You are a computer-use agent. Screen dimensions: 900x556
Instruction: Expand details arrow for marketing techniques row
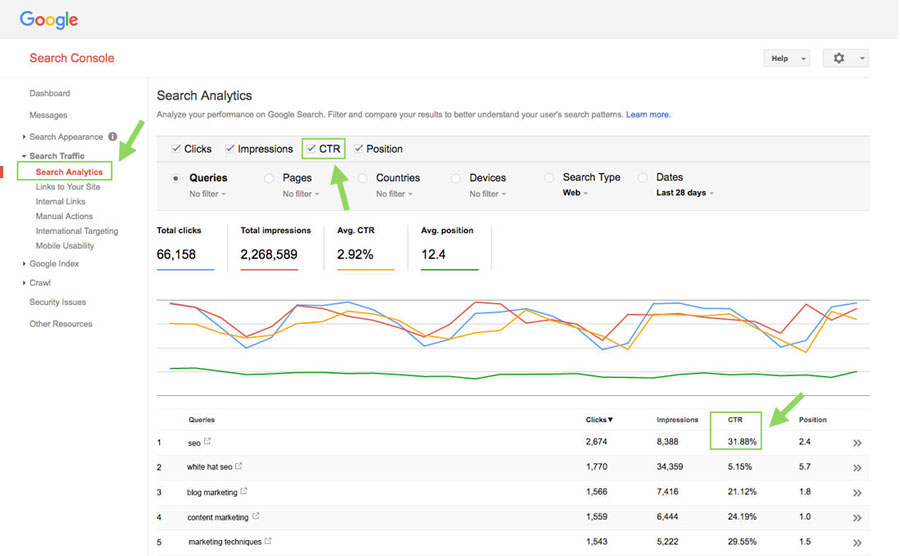857,542
